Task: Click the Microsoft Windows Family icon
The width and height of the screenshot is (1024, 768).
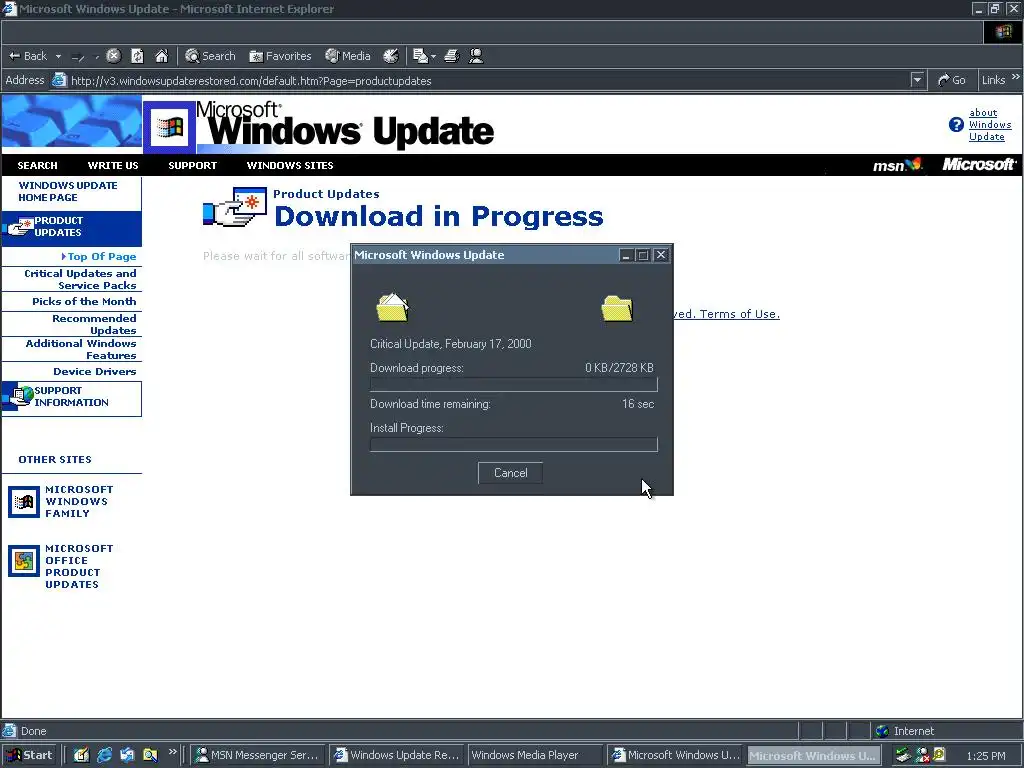Action: [24, 502]
